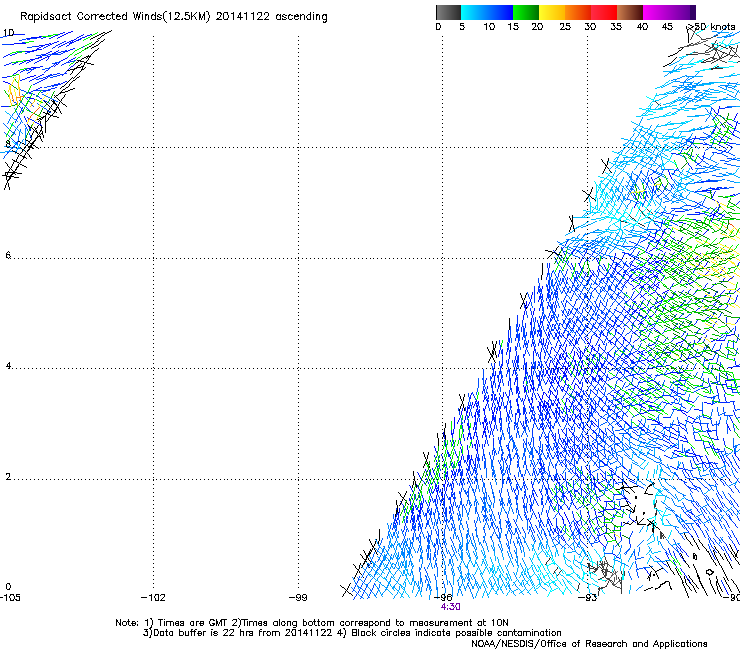Click the orange 25-30 knots color swatch

pos(578,12)
